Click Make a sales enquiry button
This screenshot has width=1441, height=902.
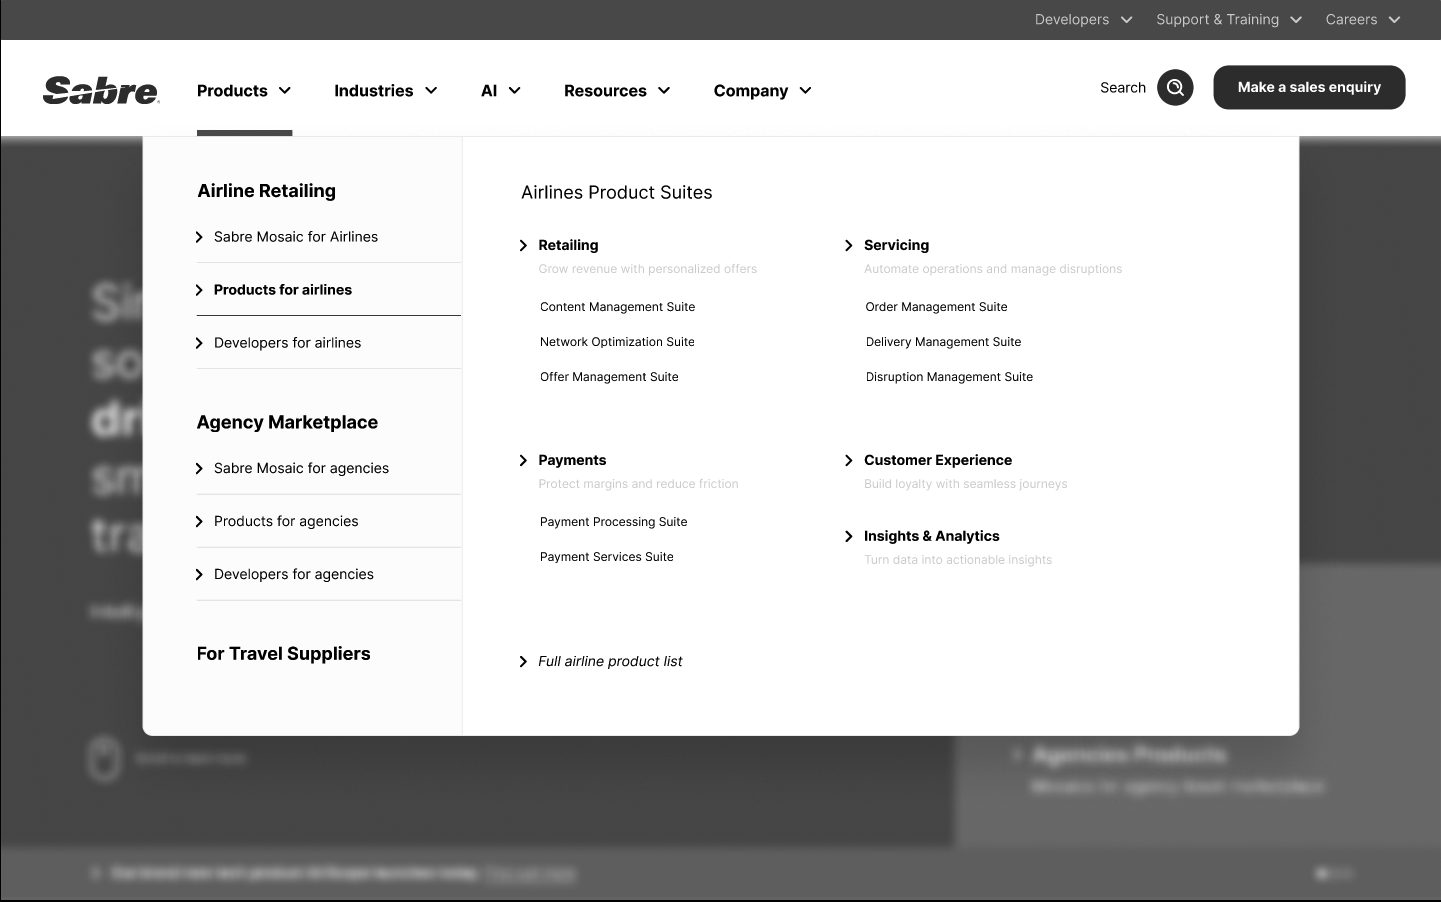pos(1309,87)
